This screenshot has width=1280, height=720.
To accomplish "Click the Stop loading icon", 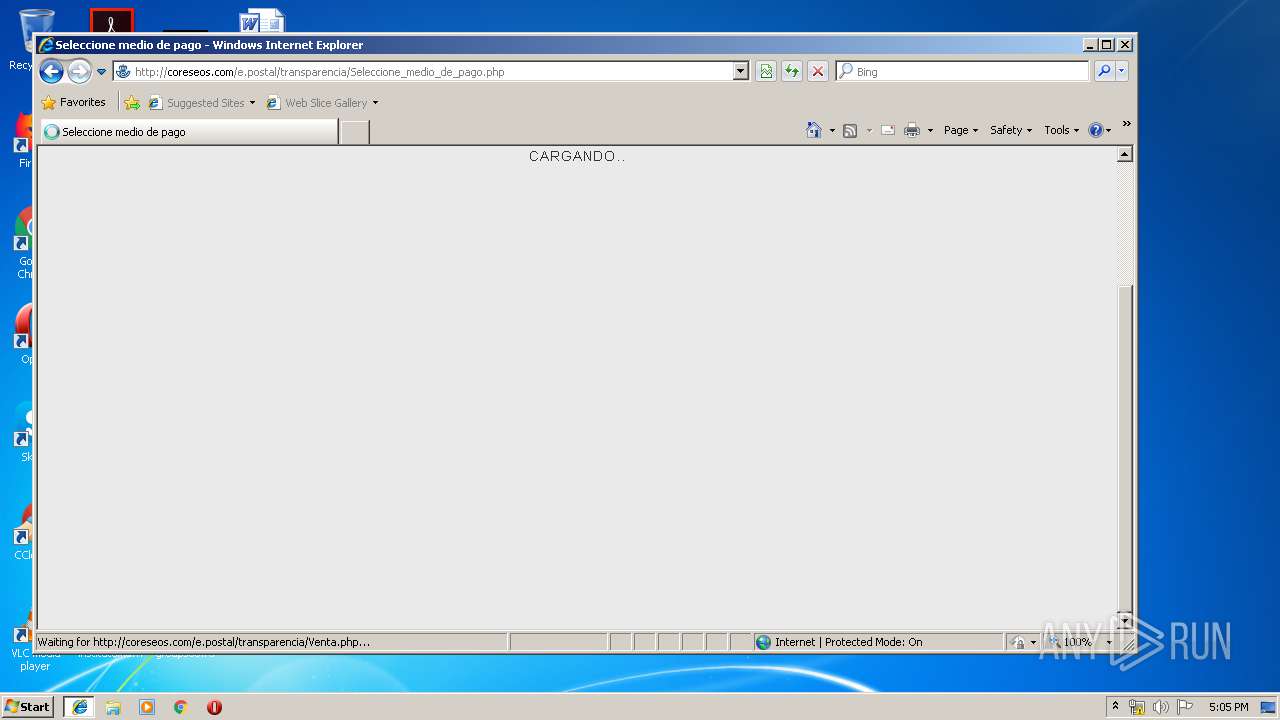I will coord(818,71).
